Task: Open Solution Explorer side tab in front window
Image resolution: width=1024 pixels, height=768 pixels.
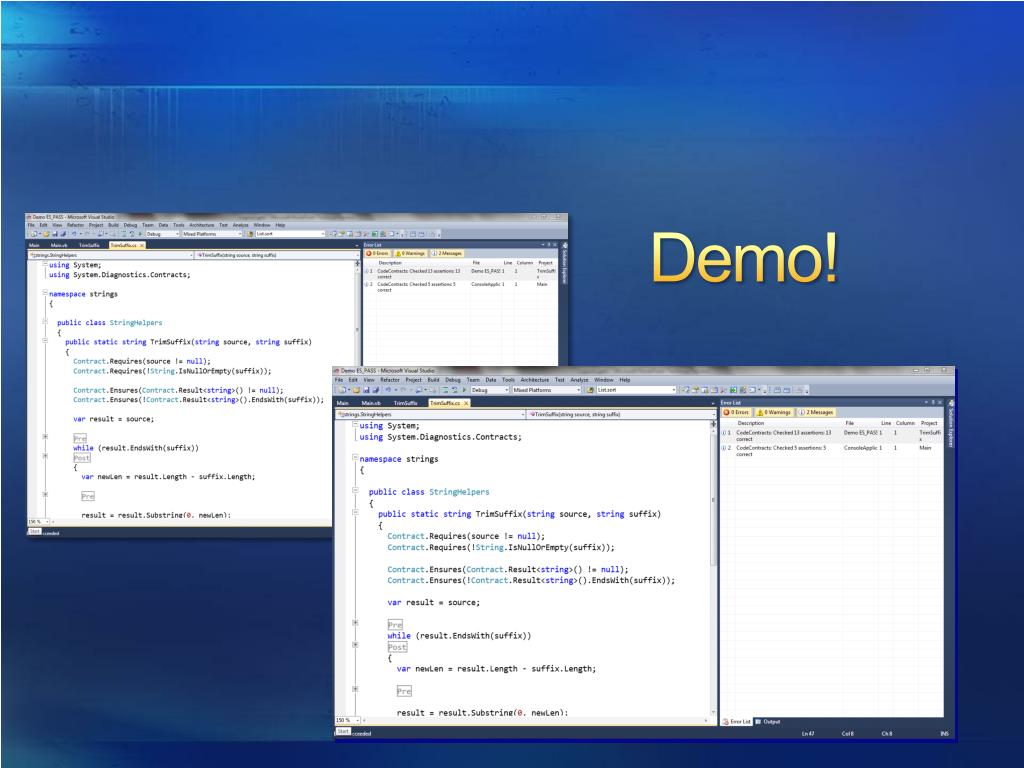Action: click(x=951, y=423)
